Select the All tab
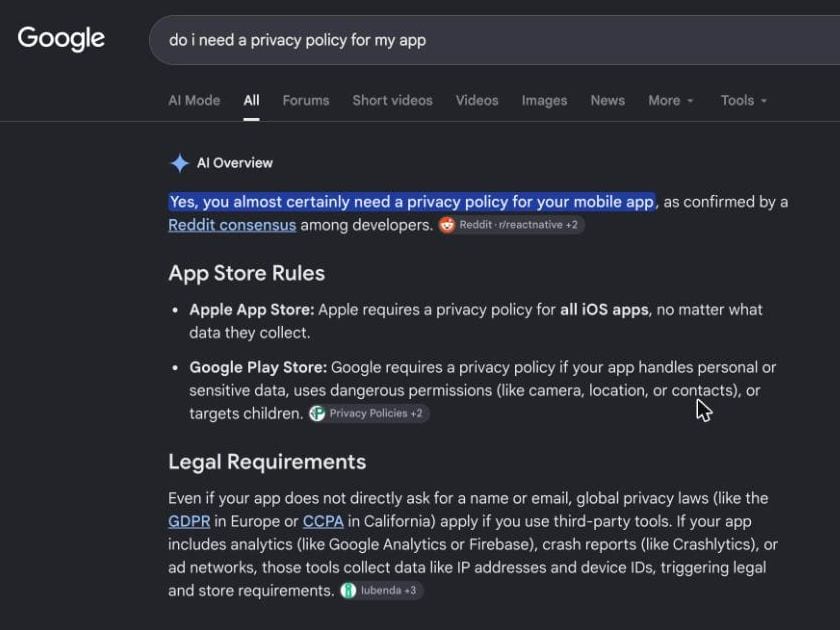 point(251,100)
